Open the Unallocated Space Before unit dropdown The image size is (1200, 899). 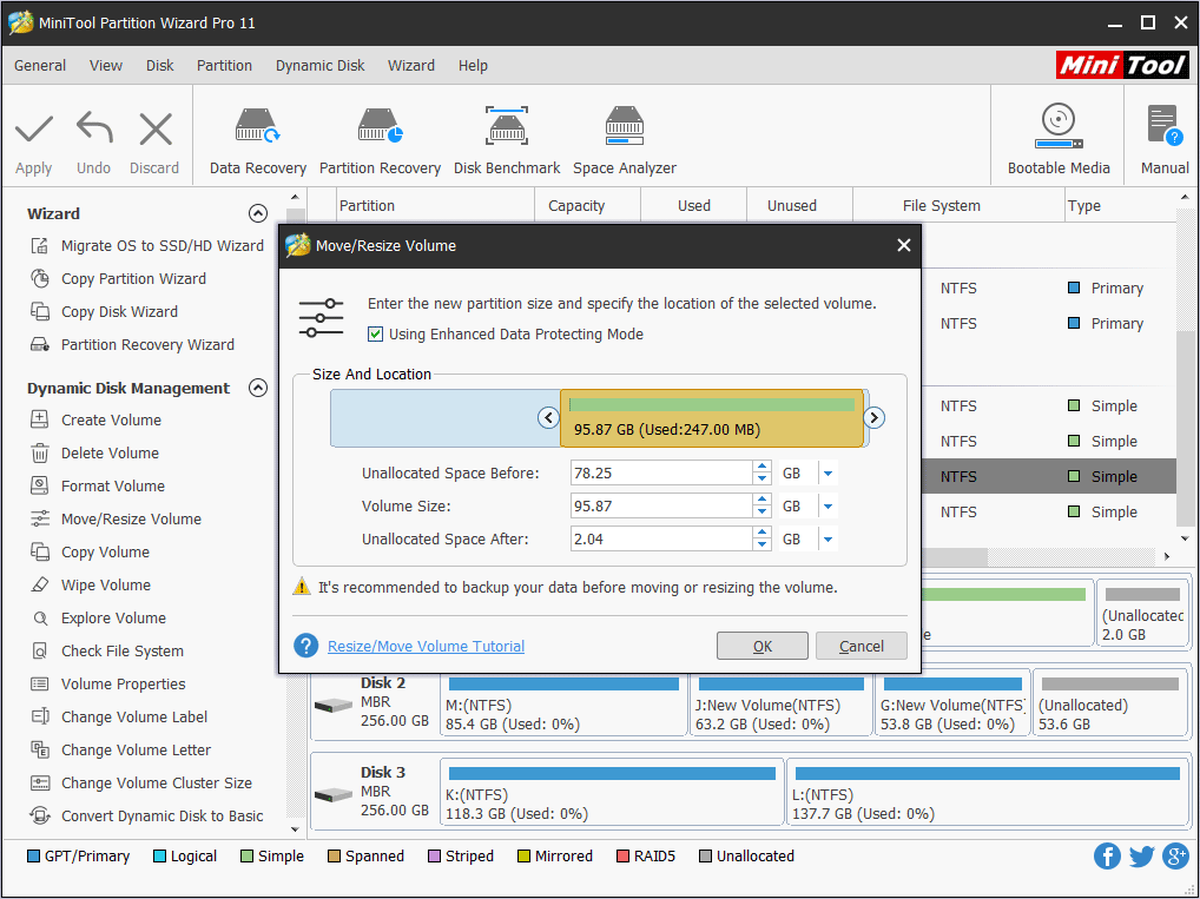pyautogui.click(x=828, y=473)
